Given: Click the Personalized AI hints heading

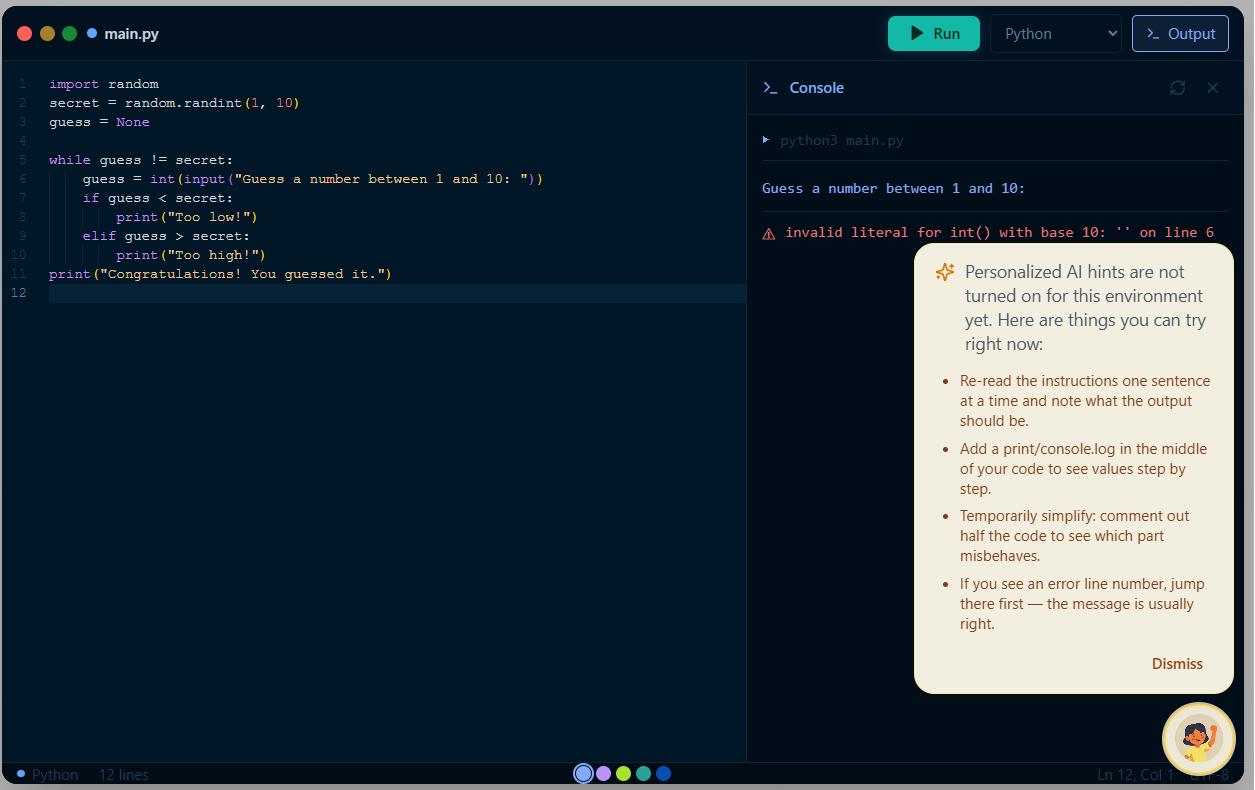Looking at the screenshot, I should tap(1085, 308).
